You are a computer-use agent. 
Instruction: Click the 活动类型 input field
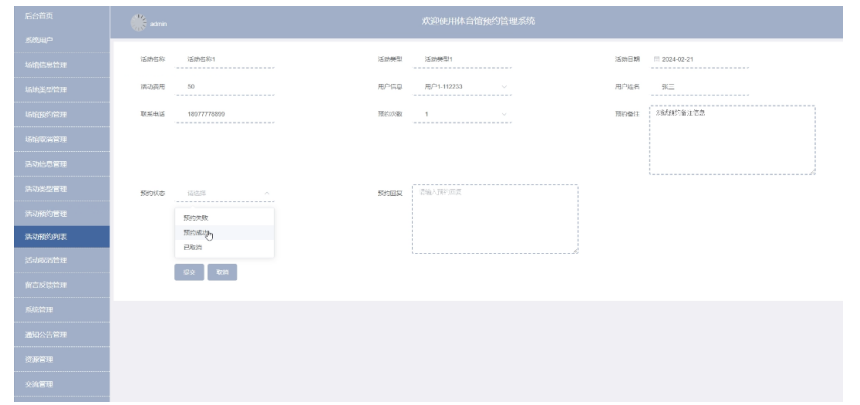point(462,59)
